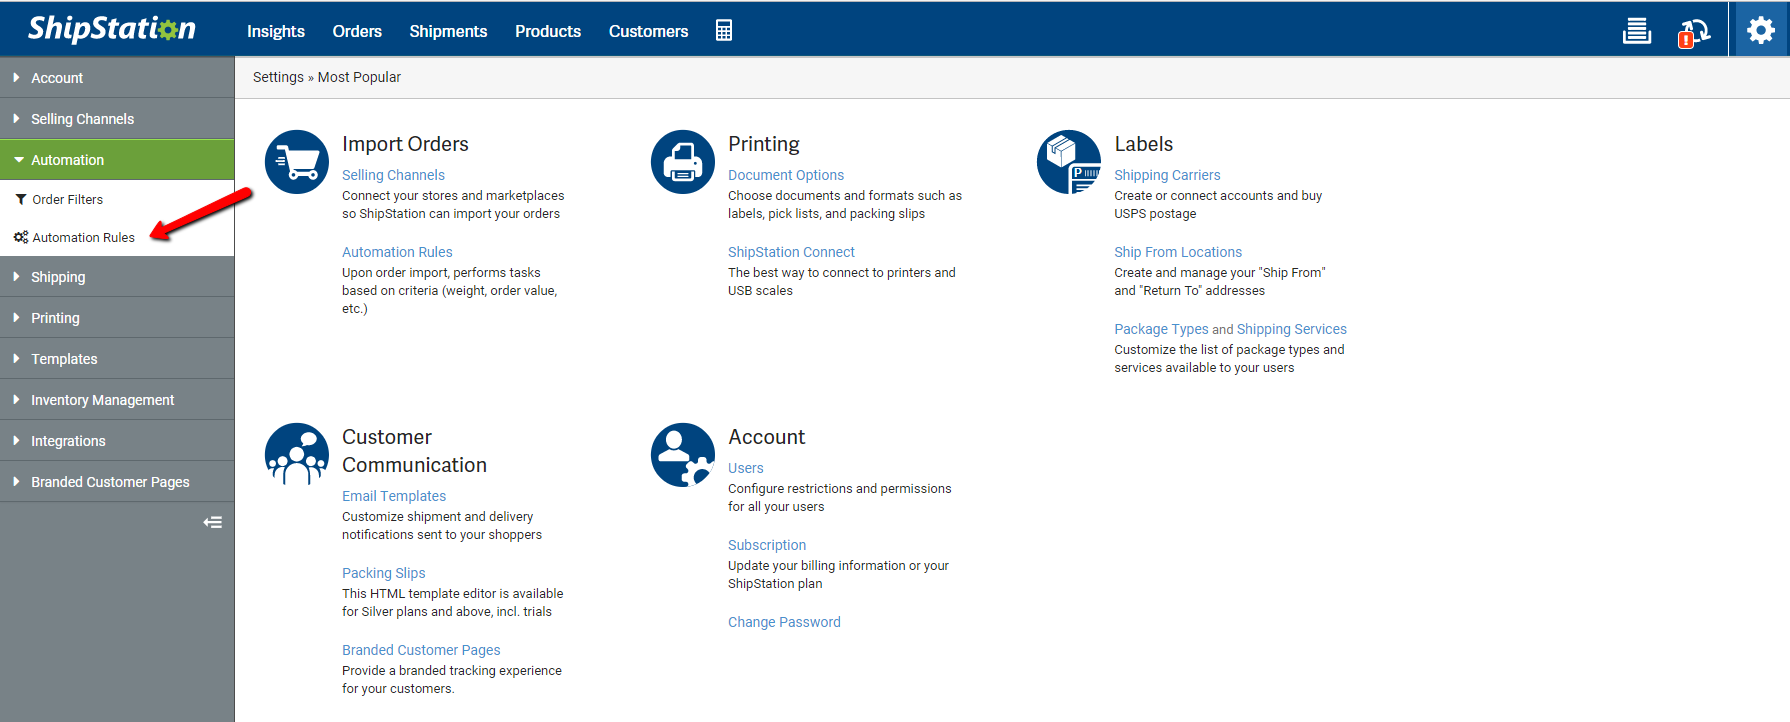The width and height of the screenshot is (1790, 722).
Task: Expand the Integrations sidebar section
Action: 117,440
